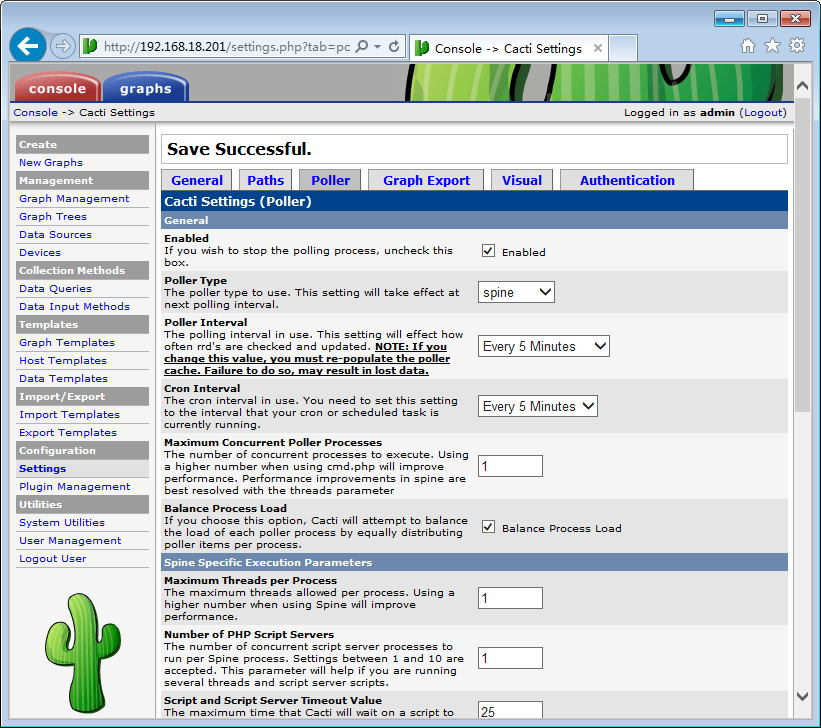Open the Poller Type spine dropdown
This screenshot has height=728, width=821.
pos(516,292)
